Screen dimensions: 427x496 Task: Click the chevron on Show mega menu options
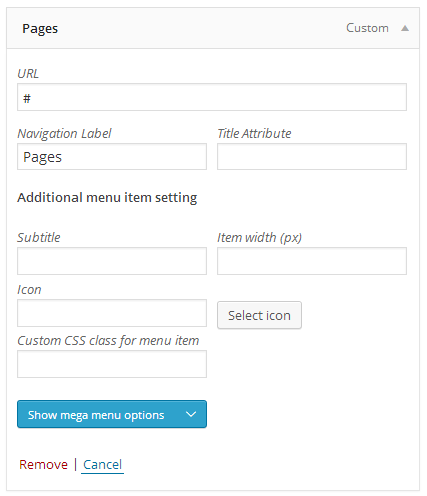coord(191,414)
